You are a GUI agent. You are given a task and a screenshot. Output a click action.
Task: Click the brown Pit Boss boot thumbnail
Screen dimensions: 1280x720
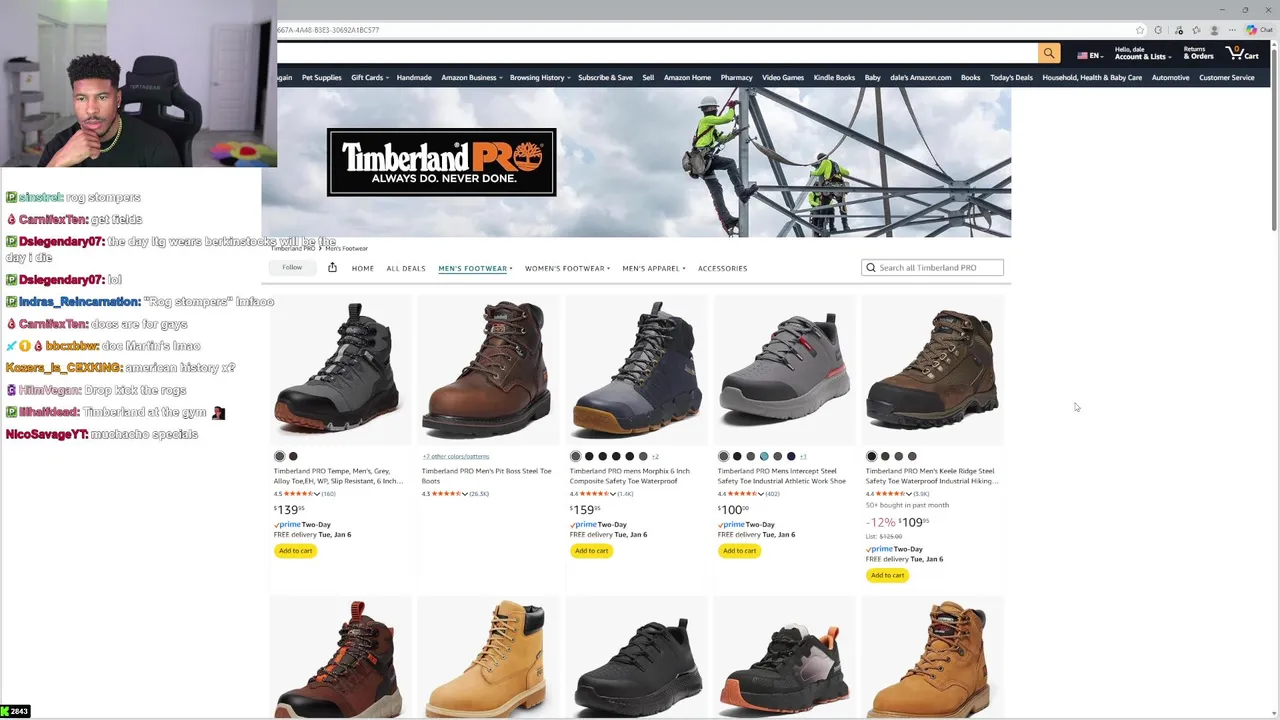coord(487,370)
